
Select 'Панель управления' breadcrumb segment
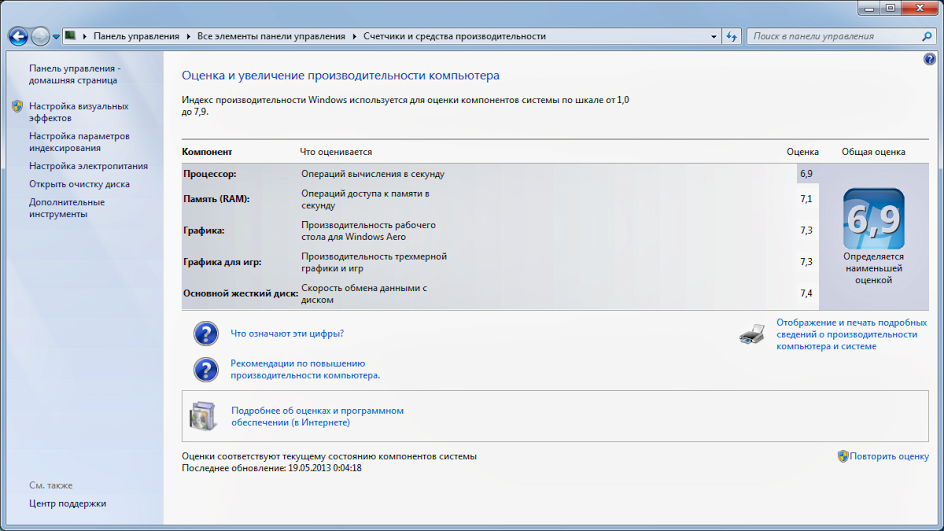(136, 36)
